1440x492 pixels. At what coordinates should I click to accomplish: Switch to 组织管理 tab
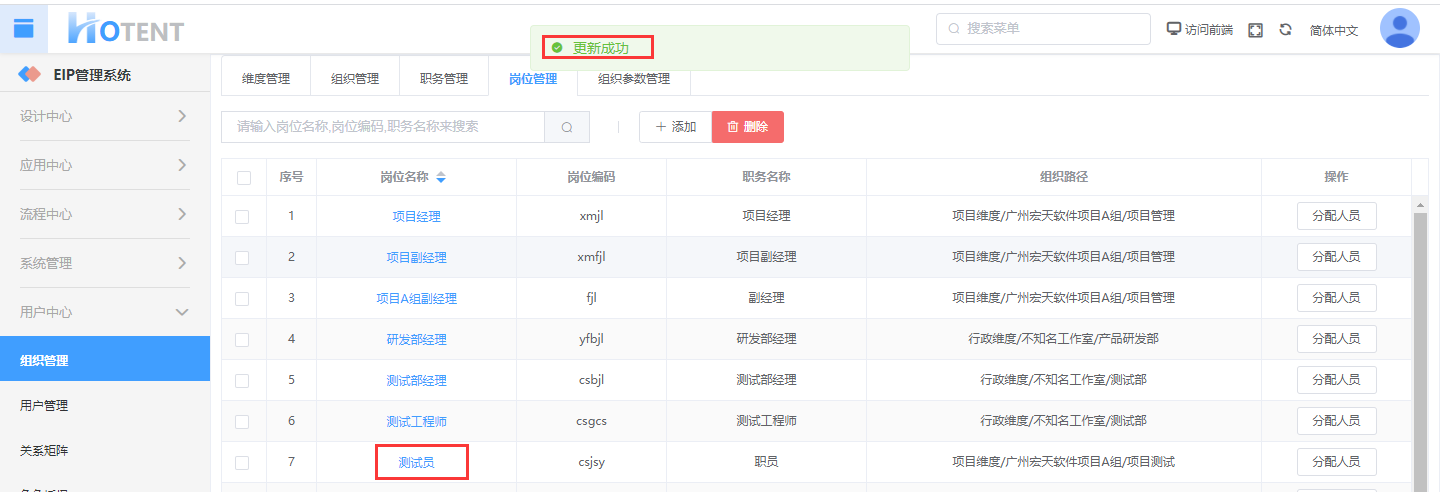click(355, 78)
